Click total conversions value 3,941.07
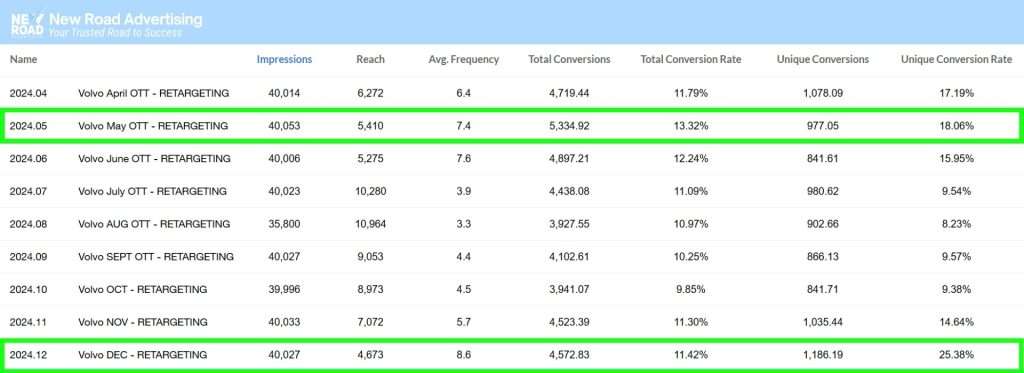The height and width of the screenshot is (373, 1024). pyautogui.click(x=569, y=289)
